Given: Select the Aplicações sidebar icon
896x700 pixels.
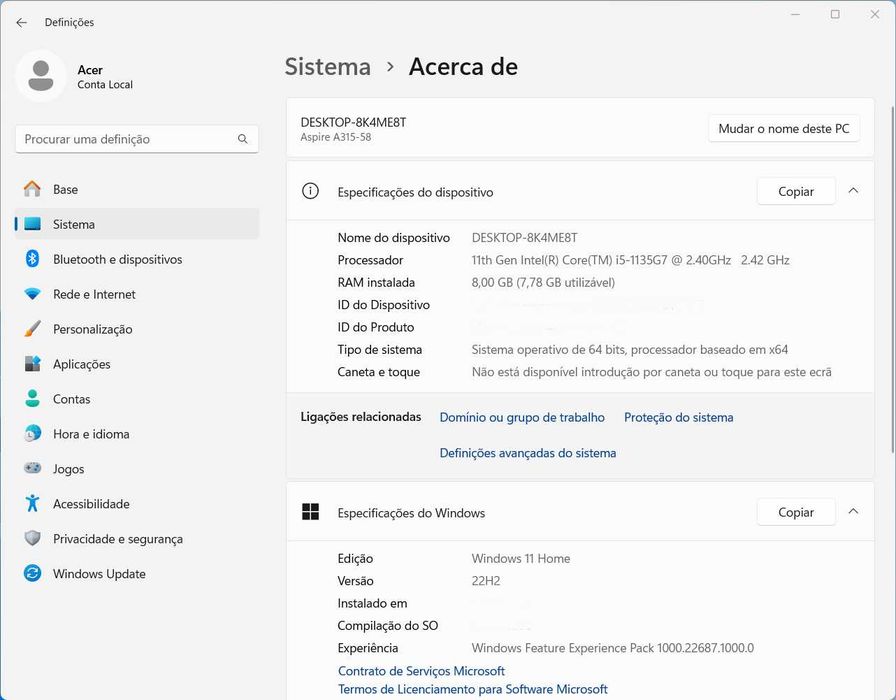Looking at the screenshot, I should click(x=32, y=364).
